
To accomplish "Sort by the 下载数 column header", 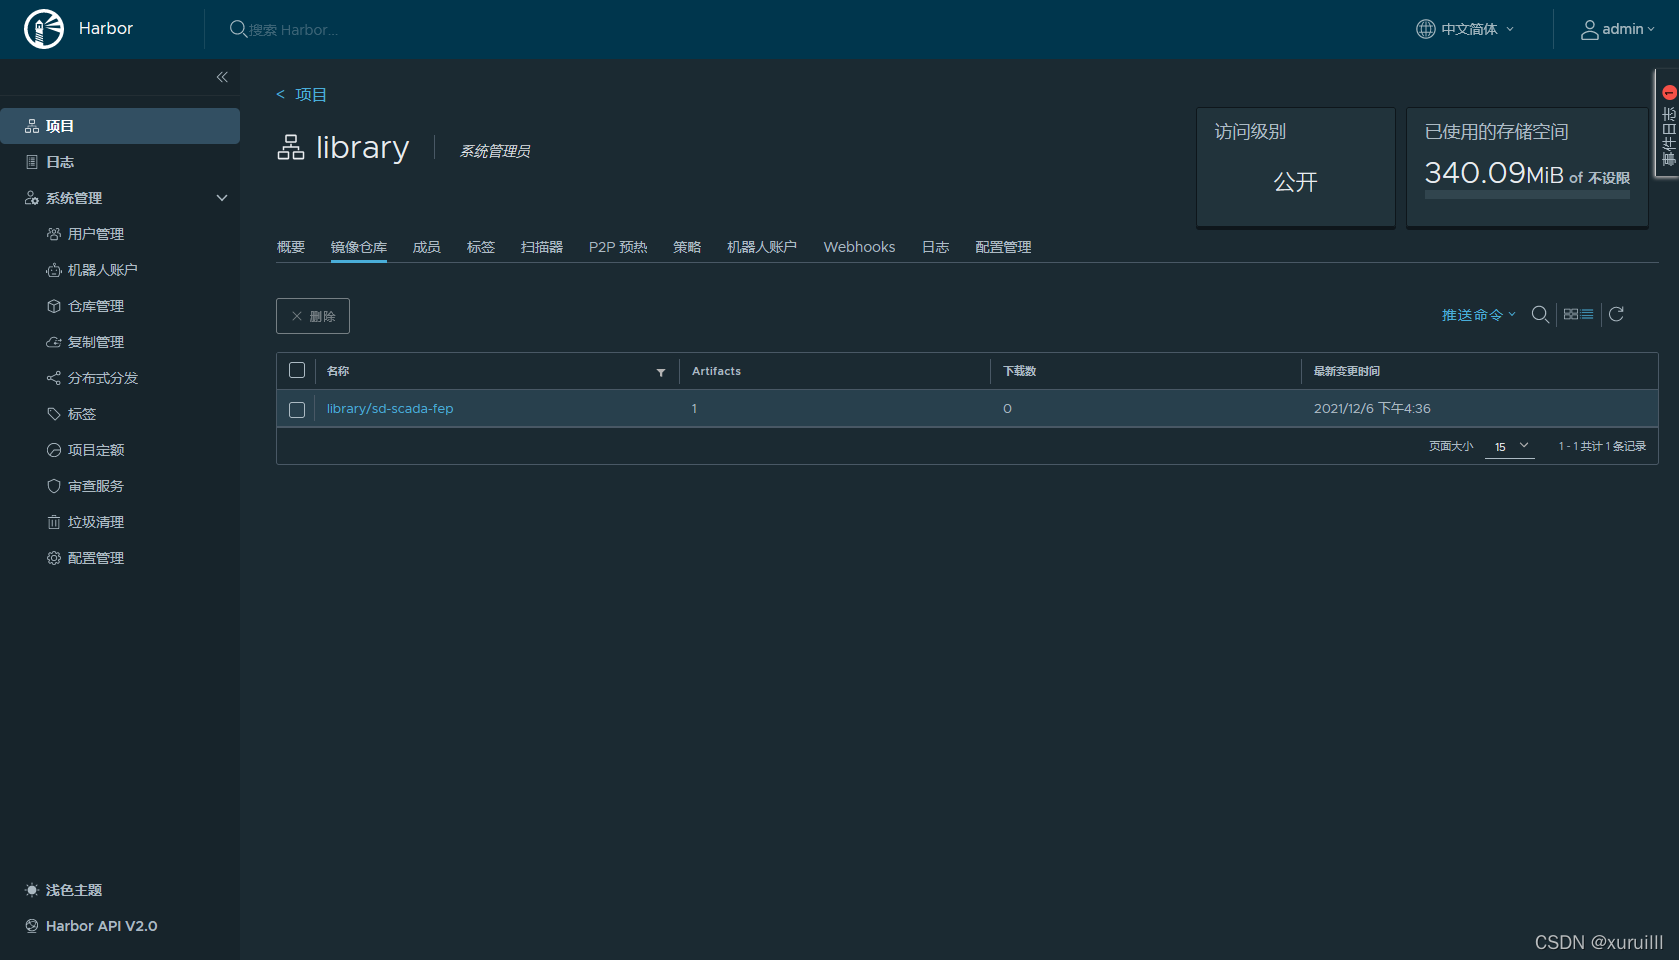I will click(x=1020, y=371).
